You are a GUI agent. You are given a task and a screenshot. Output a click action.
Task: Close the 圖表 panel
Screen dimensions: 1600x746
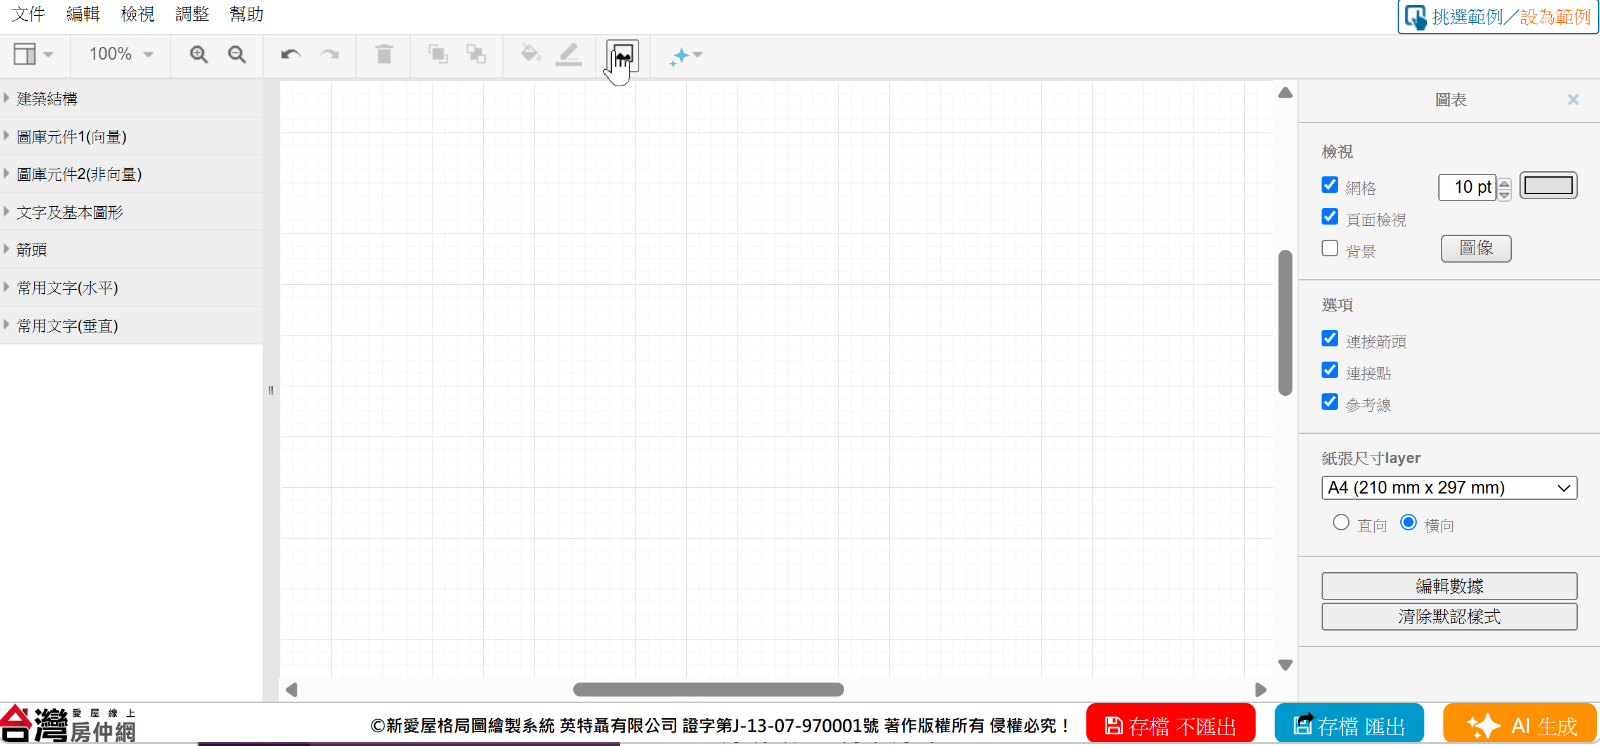pyautogui.click(x=1573, y=100)
